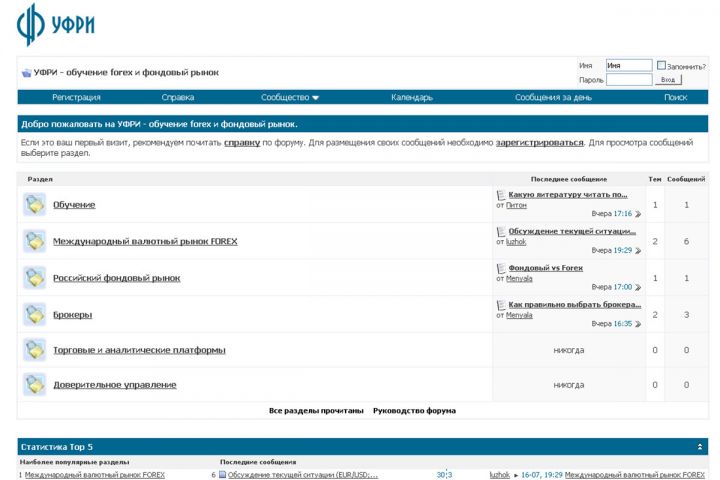The image size is (720, 480).
Task: Click the post icon beside Как правильно выбрать брокера
Action: 501,305
